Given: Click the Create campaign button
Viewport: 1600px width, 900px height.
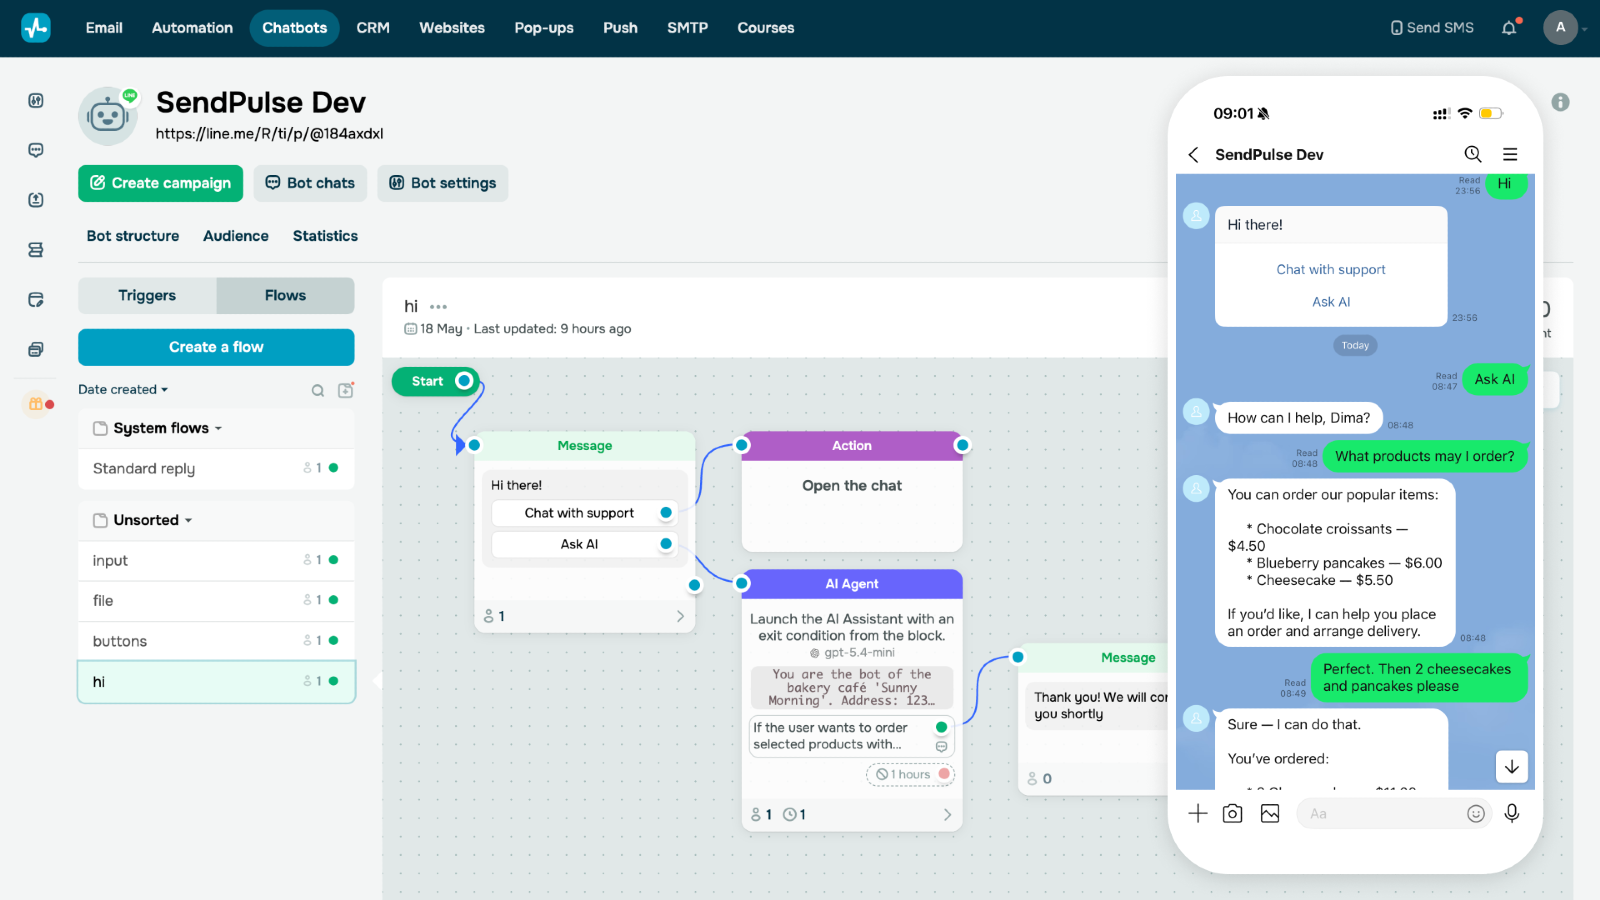Looking at the screenshot, I should tap(160, 183).
